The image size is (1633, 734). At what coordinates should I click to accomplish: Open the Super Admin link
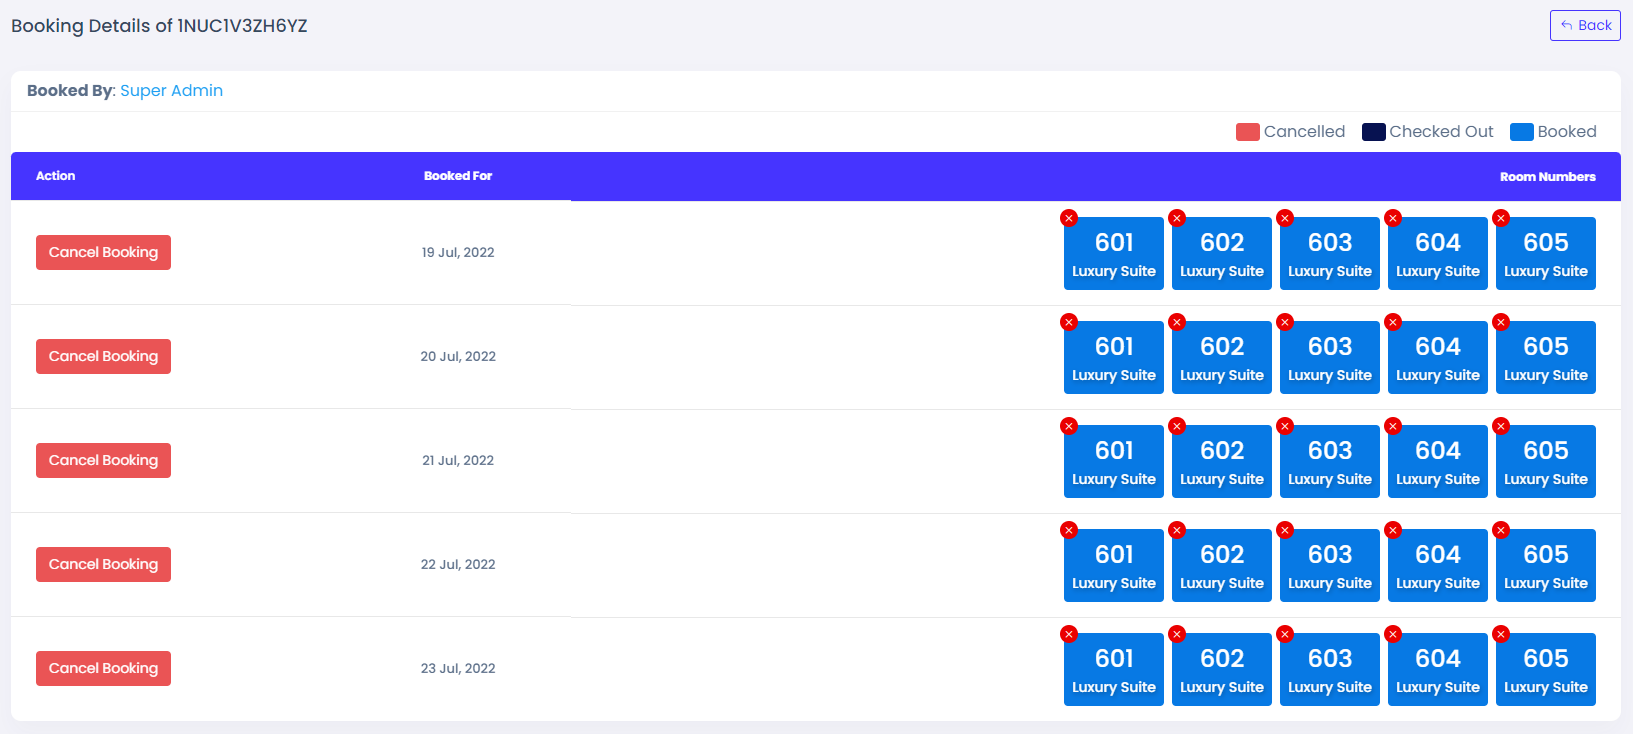(x=171, y=91)
